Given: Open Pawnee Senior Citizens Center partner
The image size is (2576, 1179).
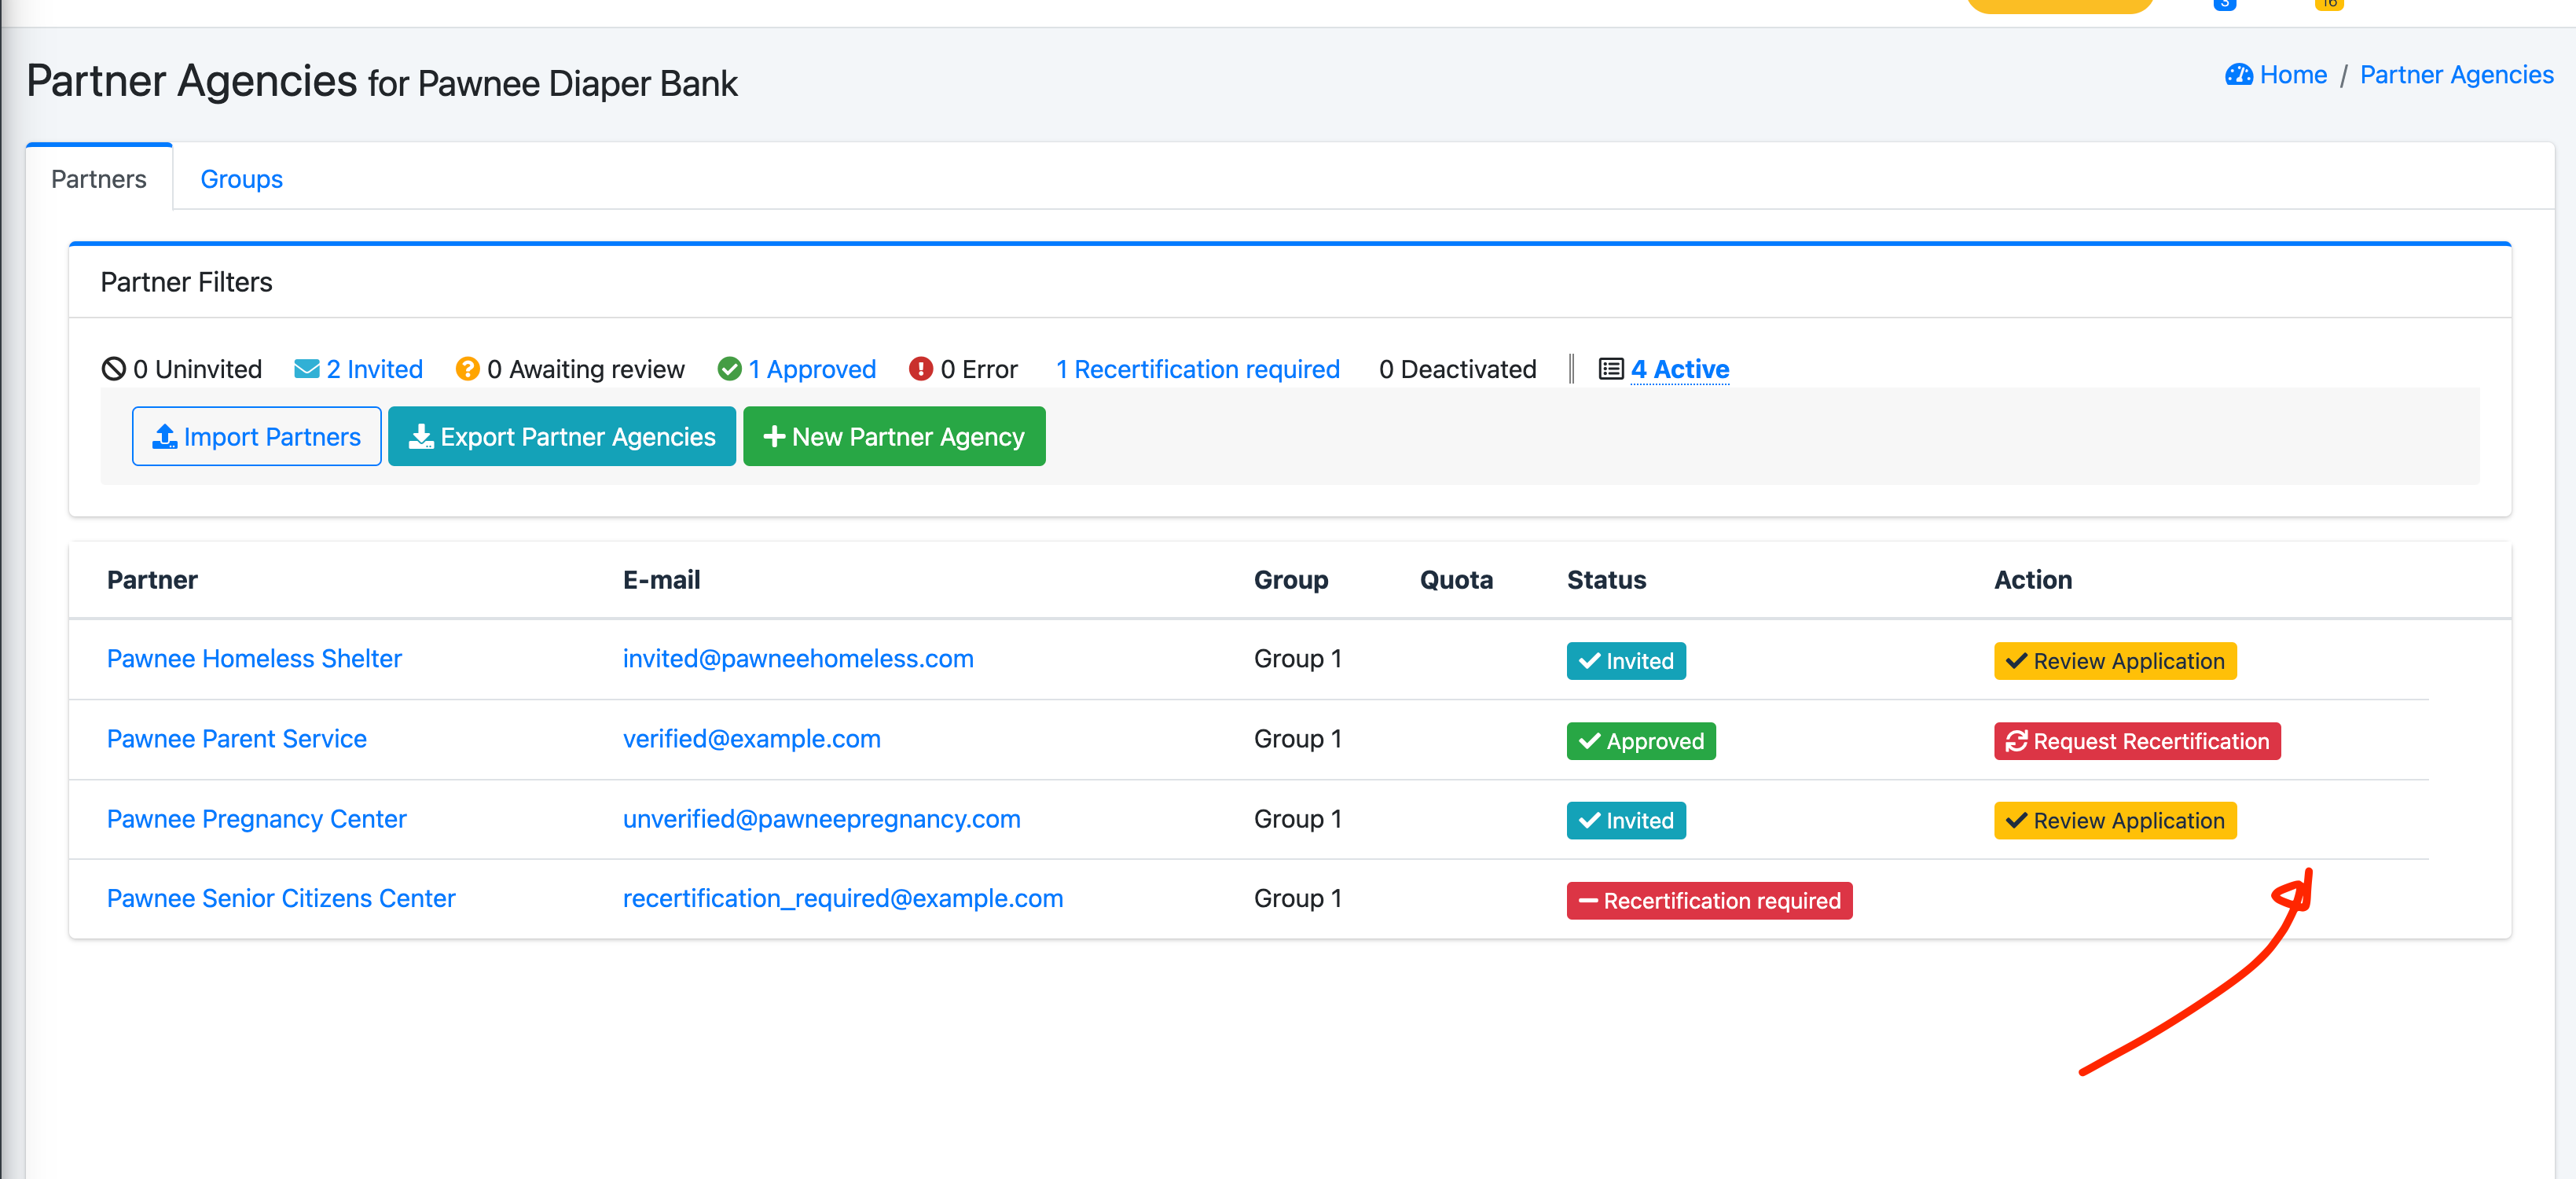Looking at the screenshot, I should [281, 898].
